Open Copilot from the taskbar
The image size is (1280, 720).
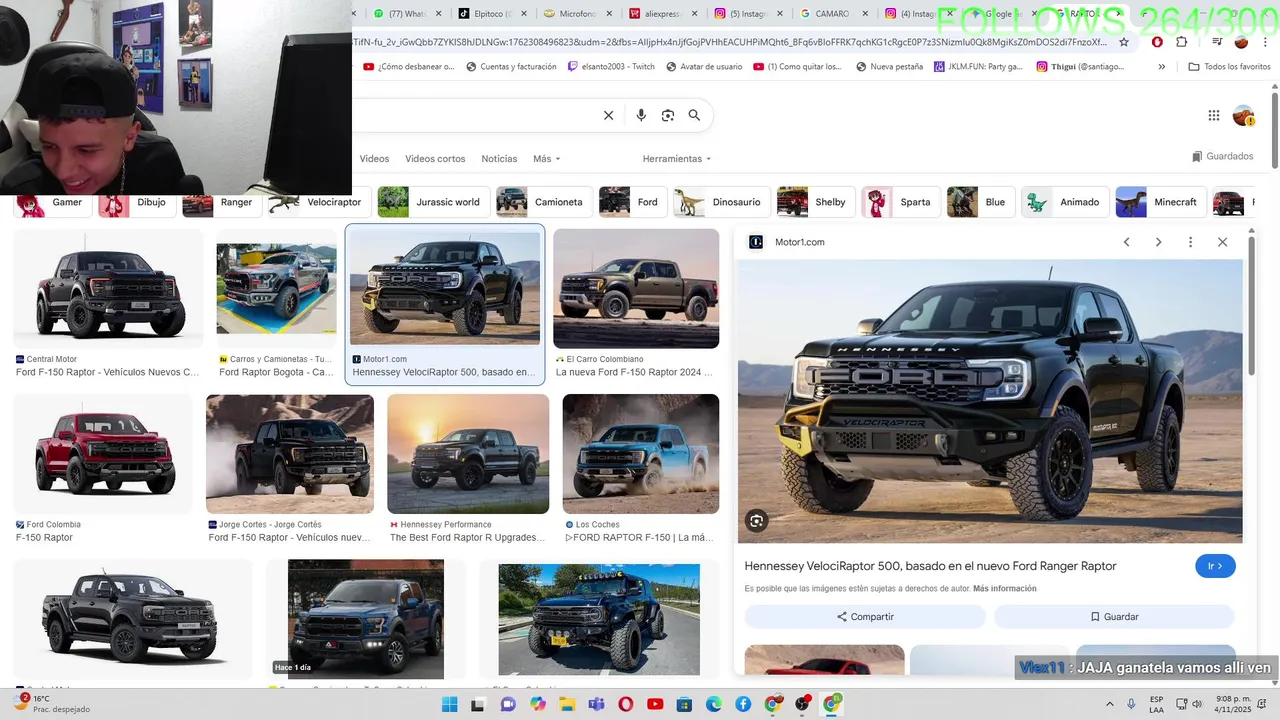[538, 704]
